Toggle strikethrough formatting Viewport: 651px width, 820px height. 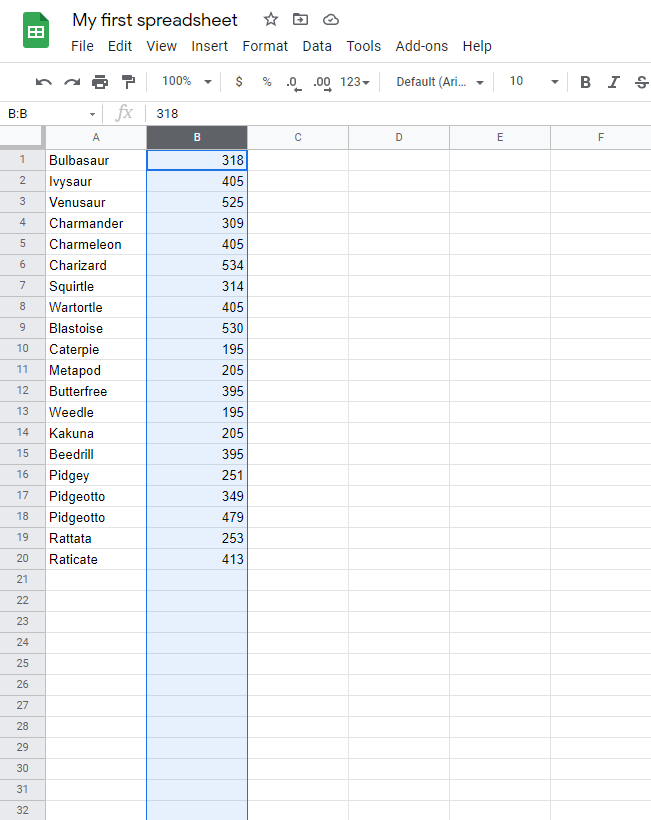pyautogui.click(x=641, y=82)
